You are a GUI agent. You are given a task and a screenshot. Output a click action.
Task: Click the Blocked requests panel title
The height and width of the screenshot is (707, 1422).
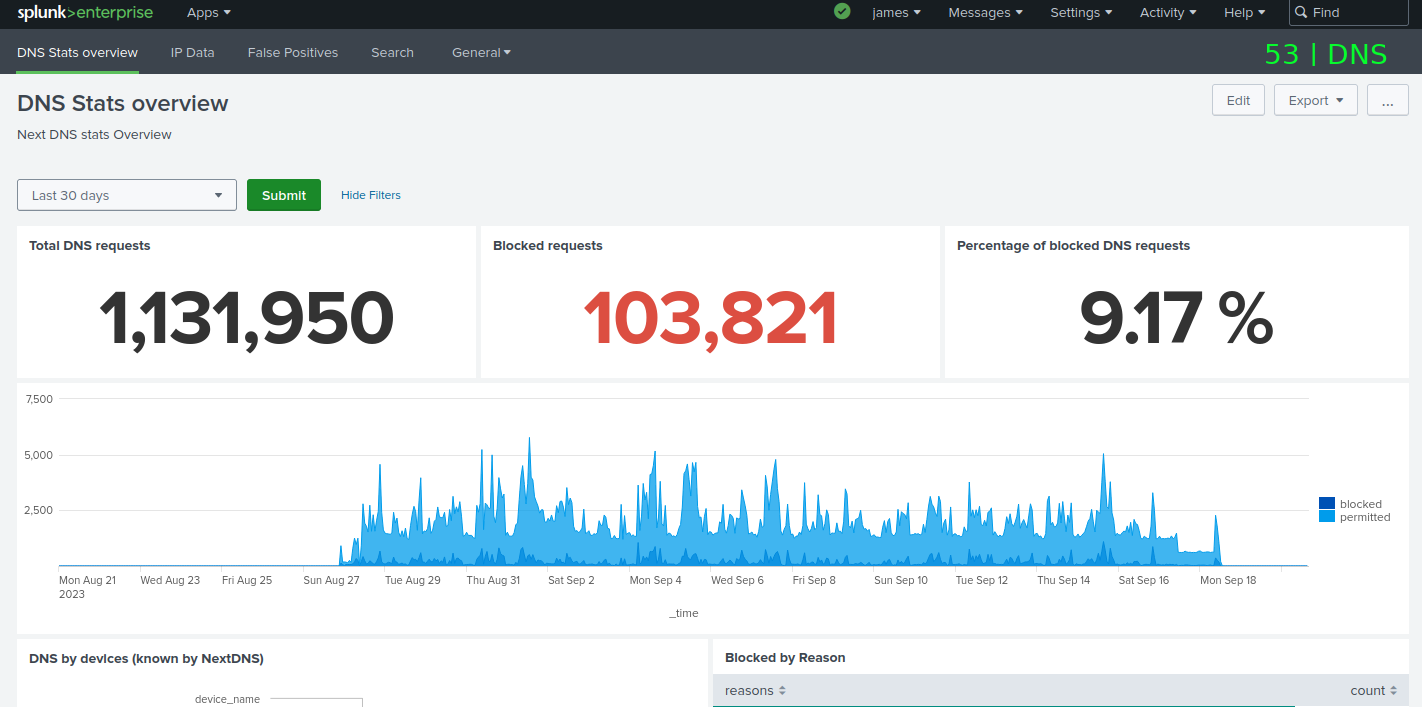548,245
